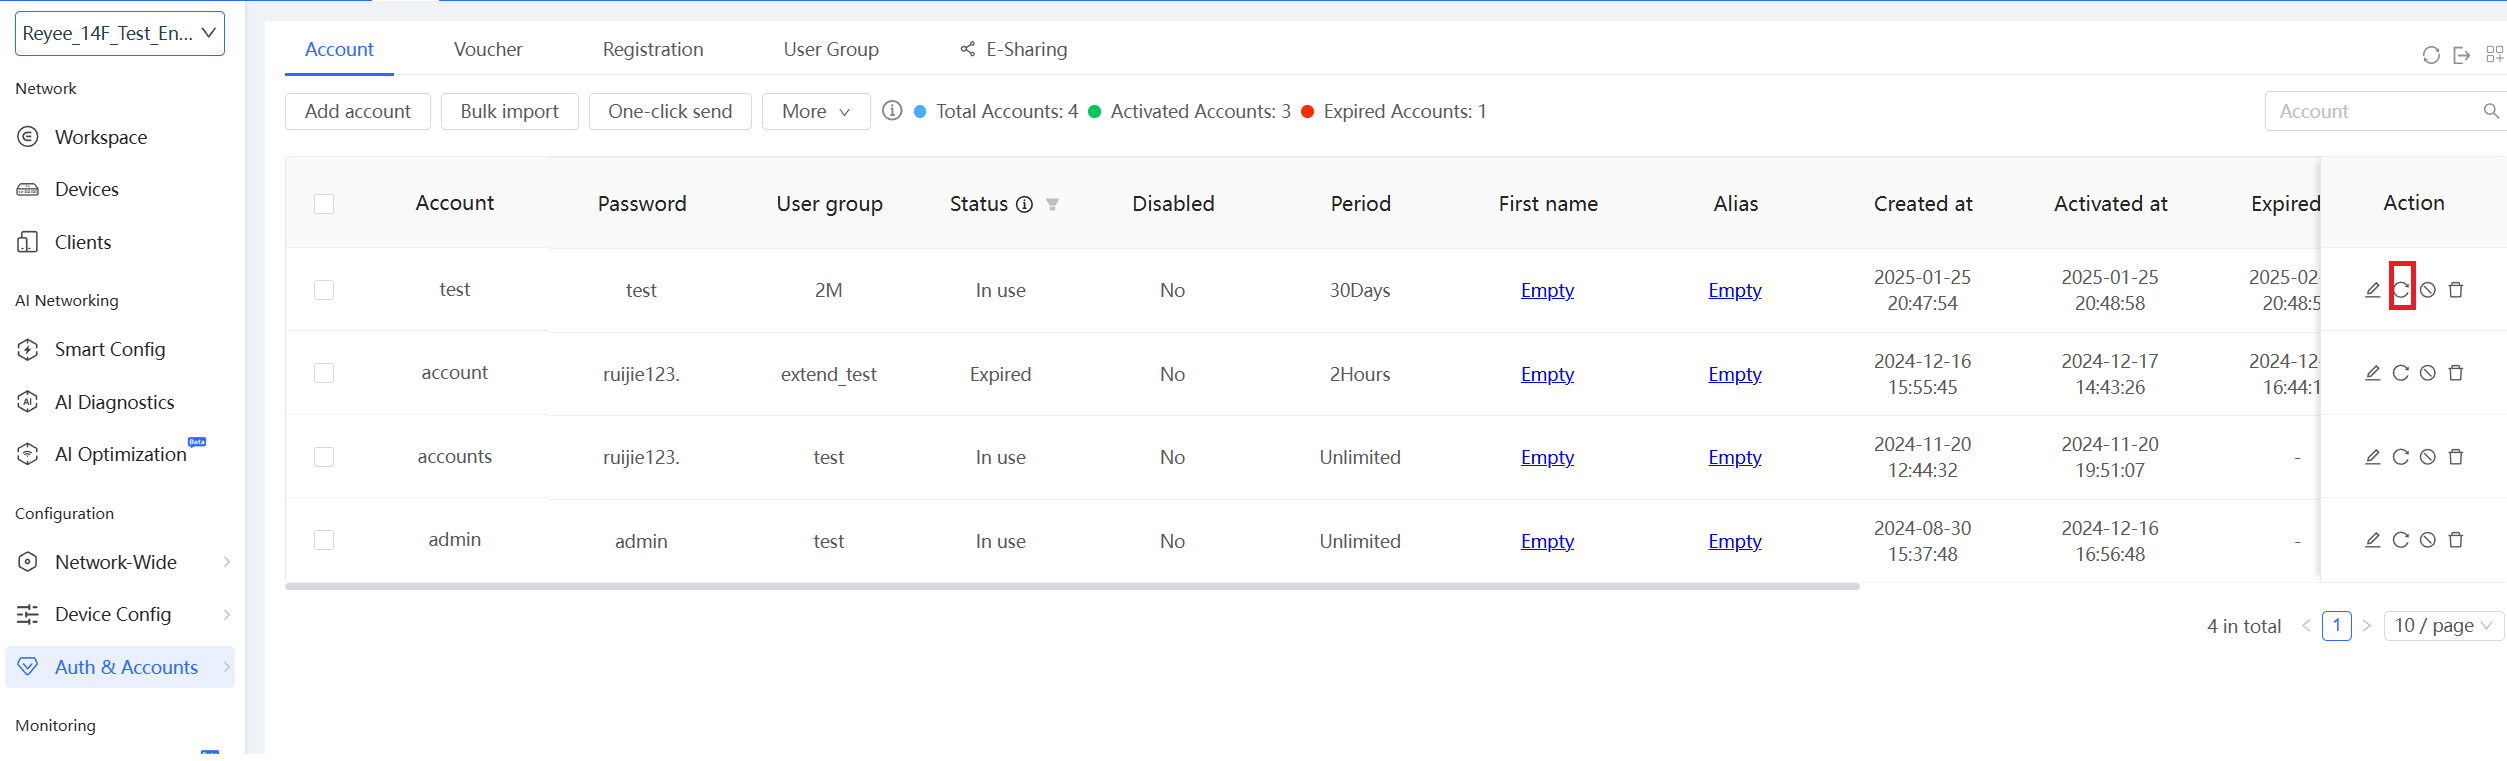Click the info icon beside the More button
Image resolution: width=2507 pixels, height=761 pixels.
pyautogui.click(x=892, y=111)
